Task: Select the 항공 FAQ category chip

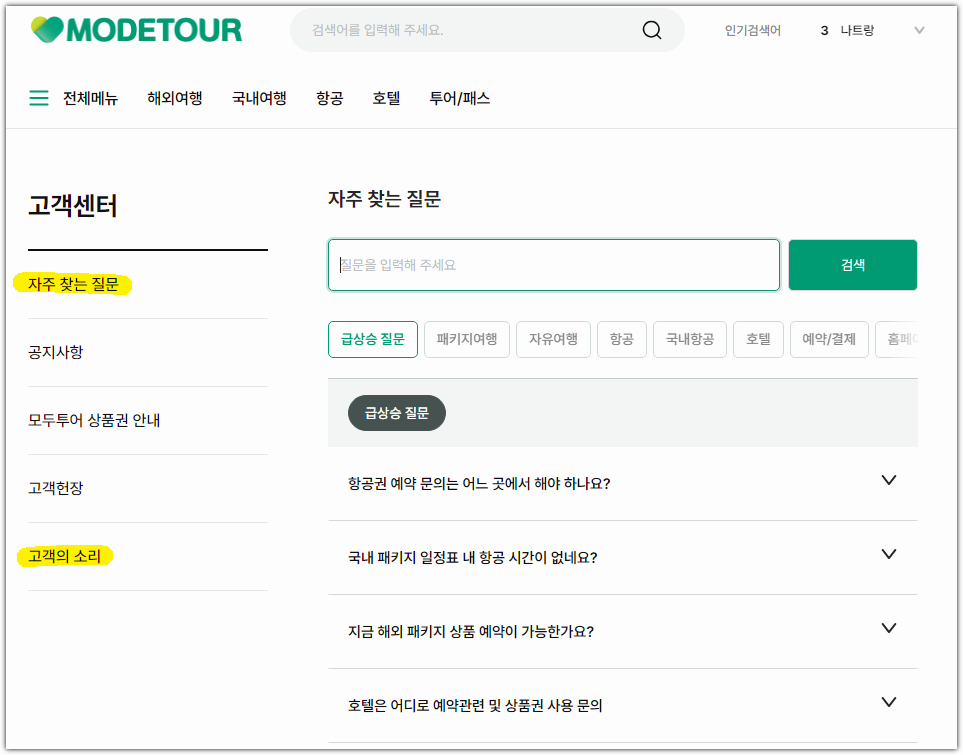Action: click(x=621, y=339)
